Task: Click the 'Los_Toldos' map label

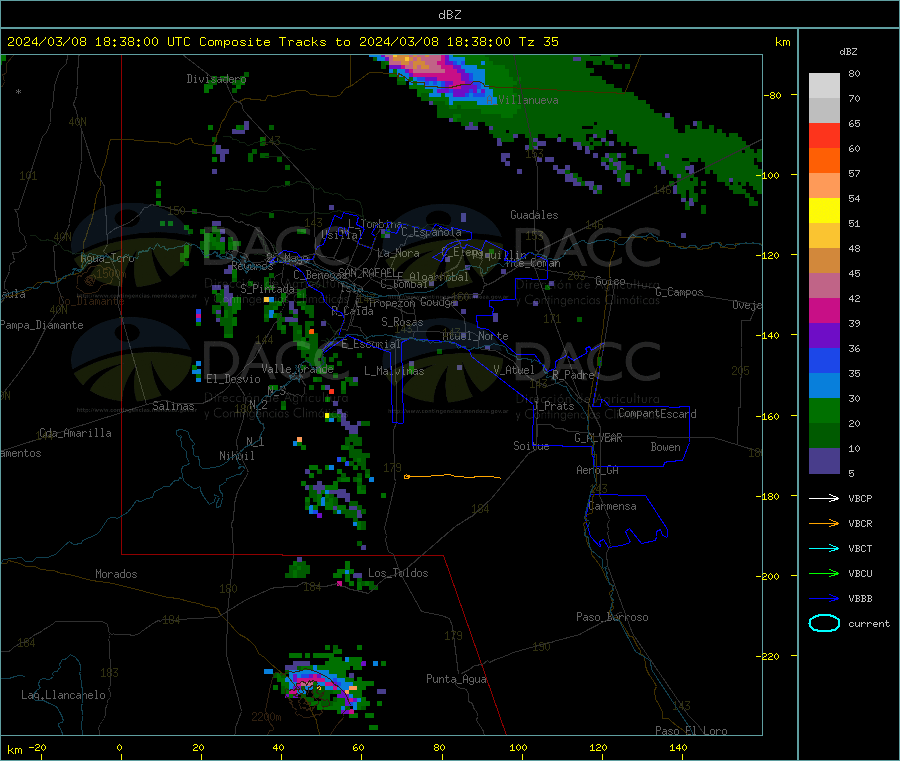Action: click(x=398, y=573)
